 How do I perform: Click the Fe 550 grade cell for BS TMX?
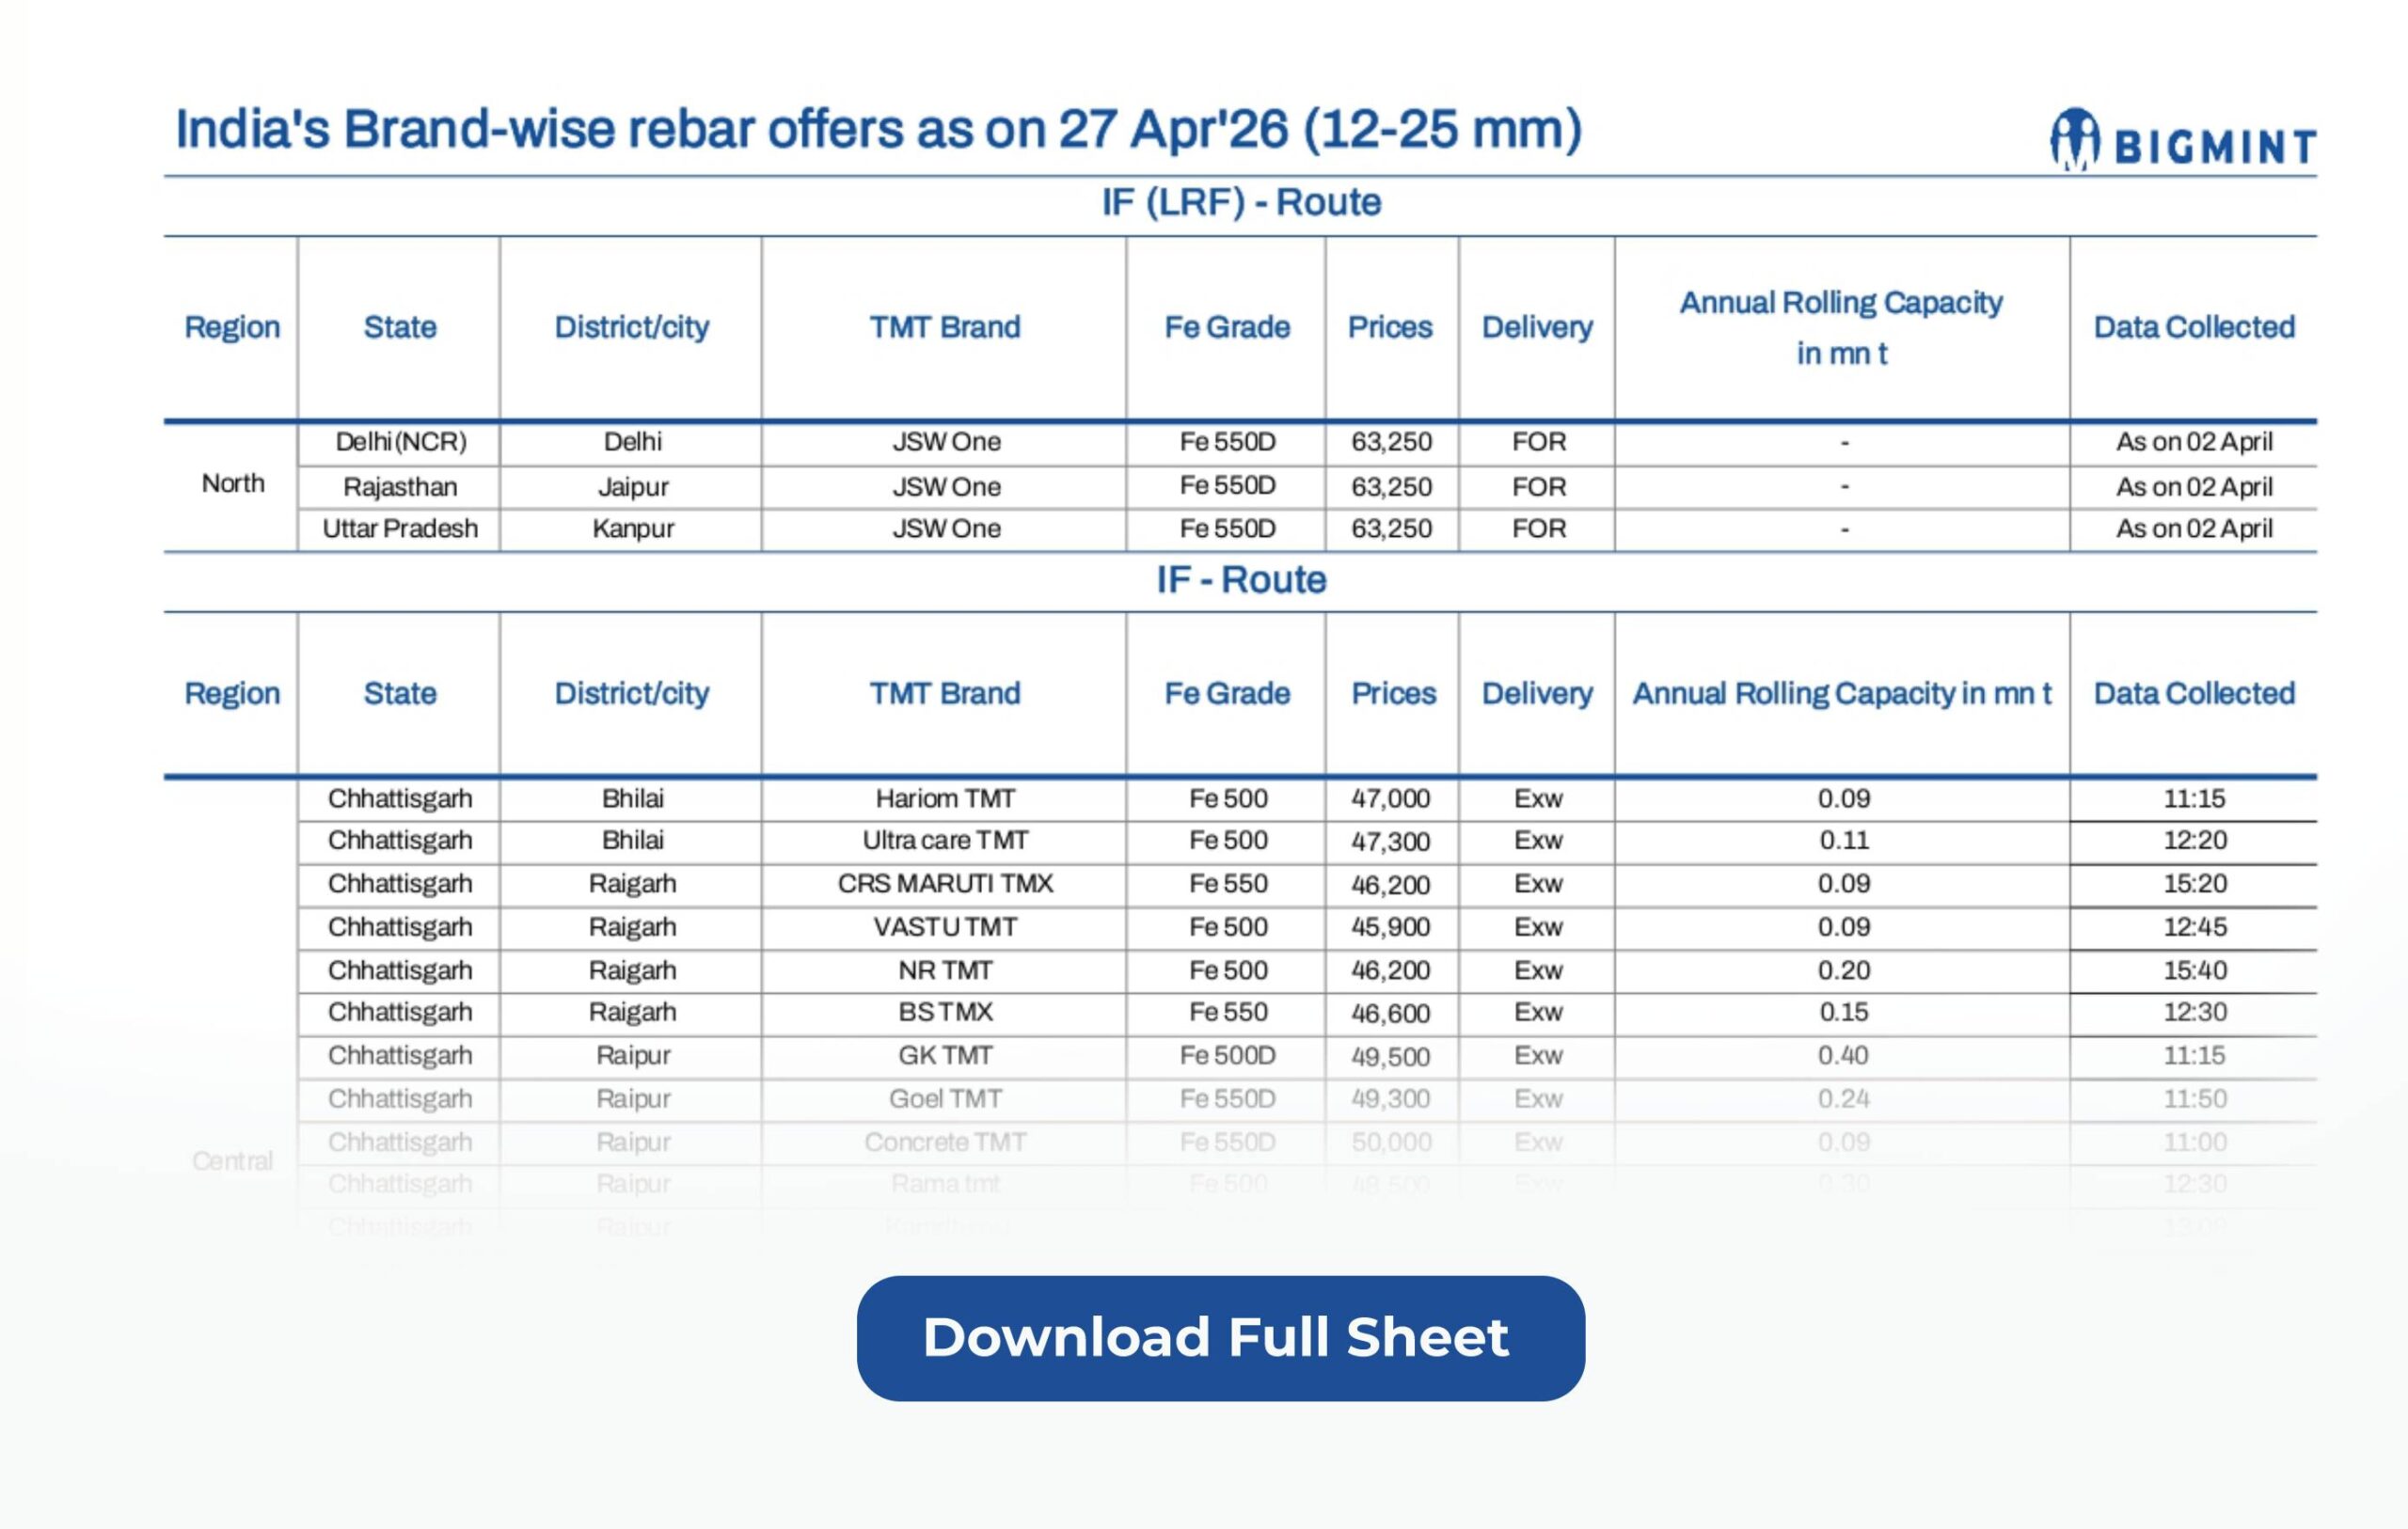[1227, 1013]
